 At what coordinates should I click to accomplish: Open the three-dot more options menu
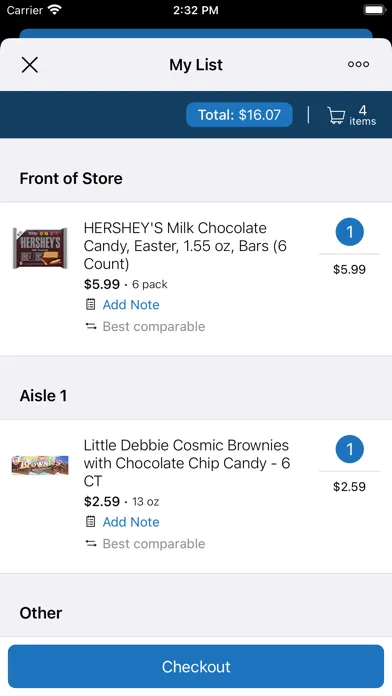358,64
